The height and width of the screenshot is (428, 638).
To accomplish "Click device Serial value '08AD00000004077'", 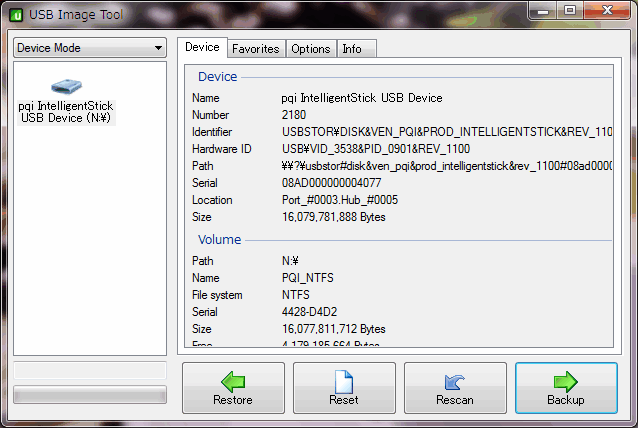I will [332, 183].
